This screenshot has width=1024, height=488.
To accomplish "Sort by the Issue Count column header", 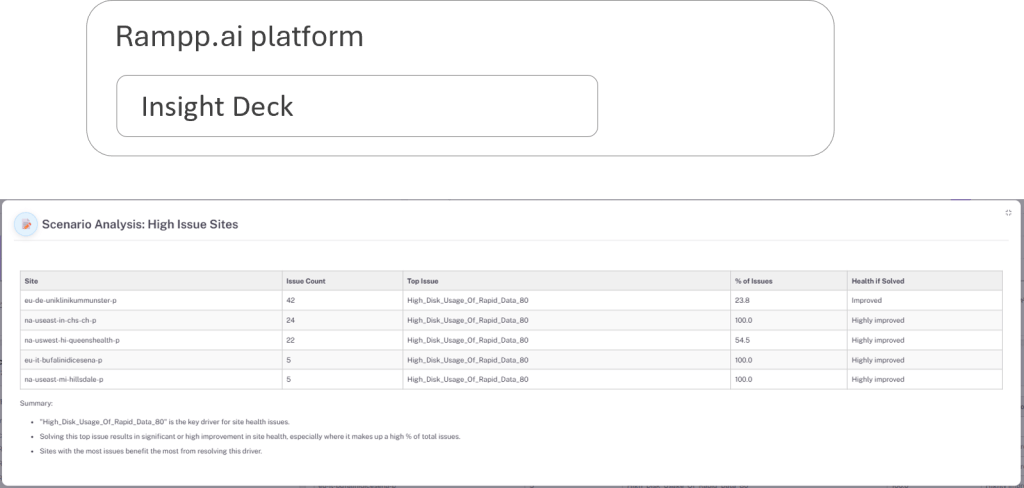I will 305,280.
